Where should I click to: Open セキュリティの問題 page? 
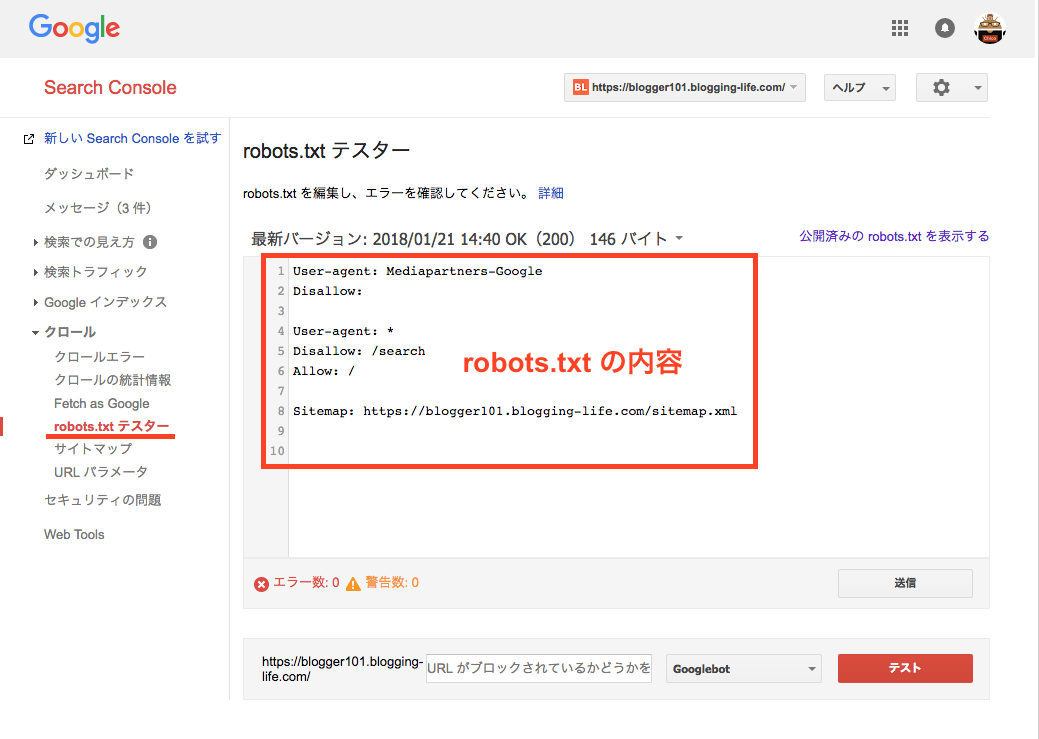(x=103, y=500)
